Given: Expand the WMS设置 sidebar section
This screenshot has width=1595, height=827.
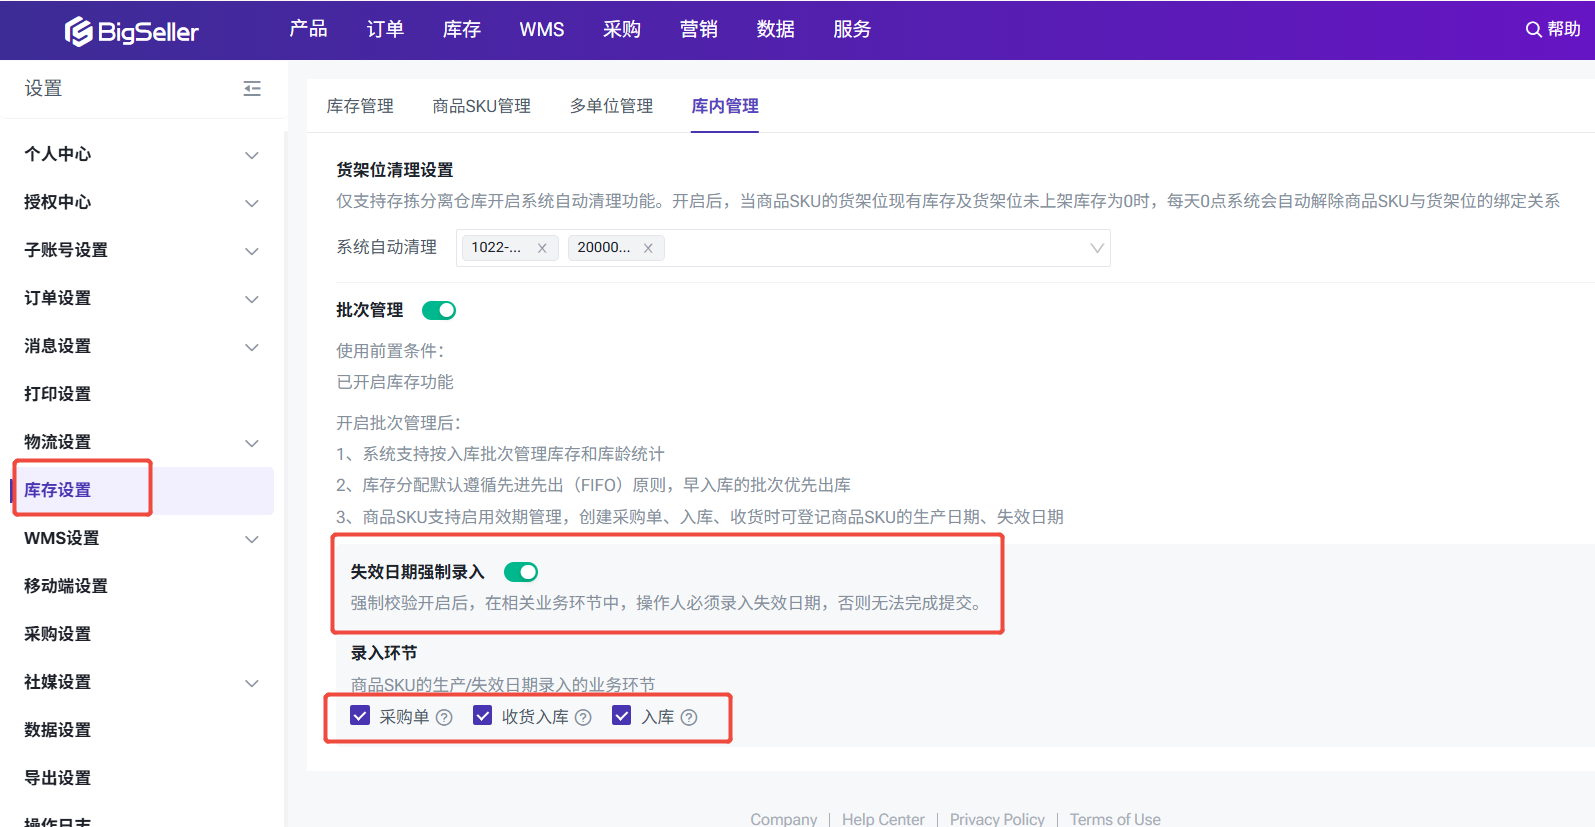Looking at the screenshot, I should point(252,539).
